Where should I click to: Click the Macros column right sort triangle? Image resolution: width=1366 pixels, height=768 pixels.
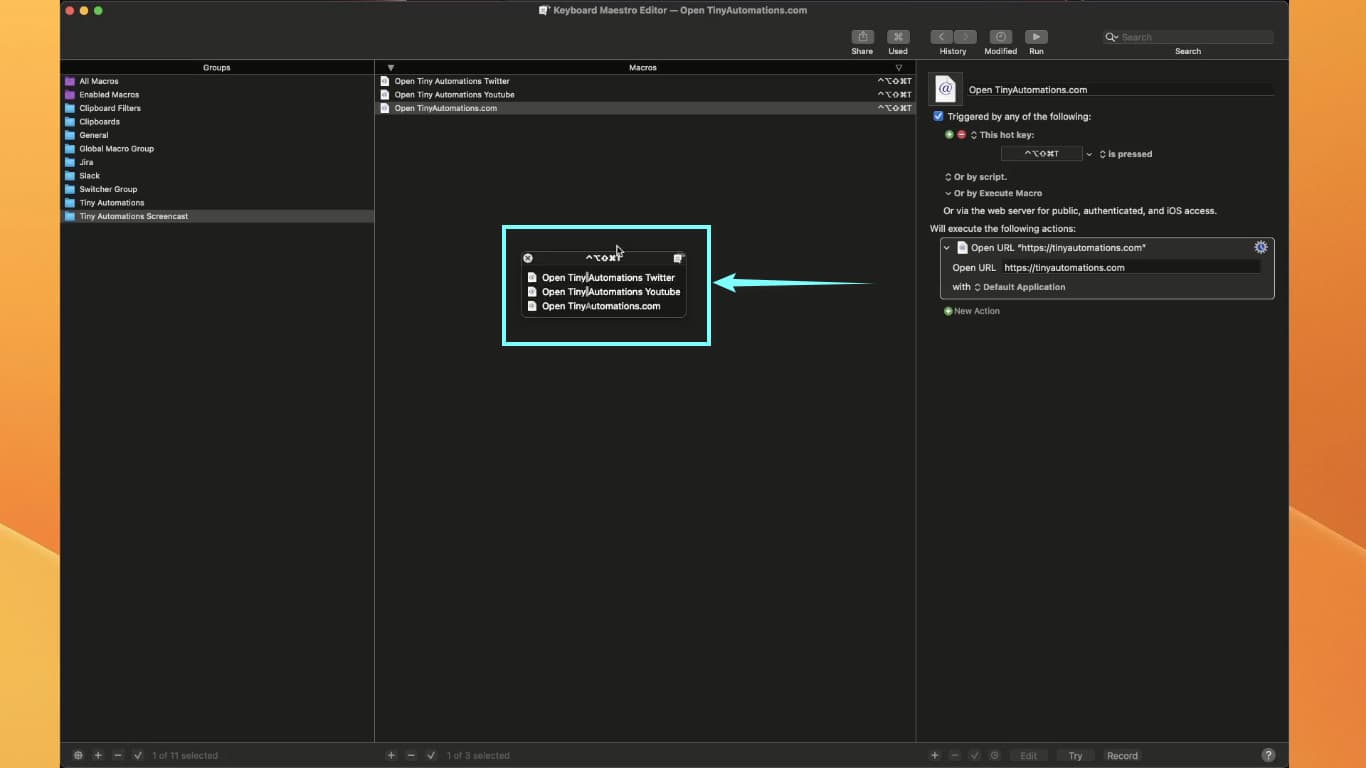pos(899,68)
